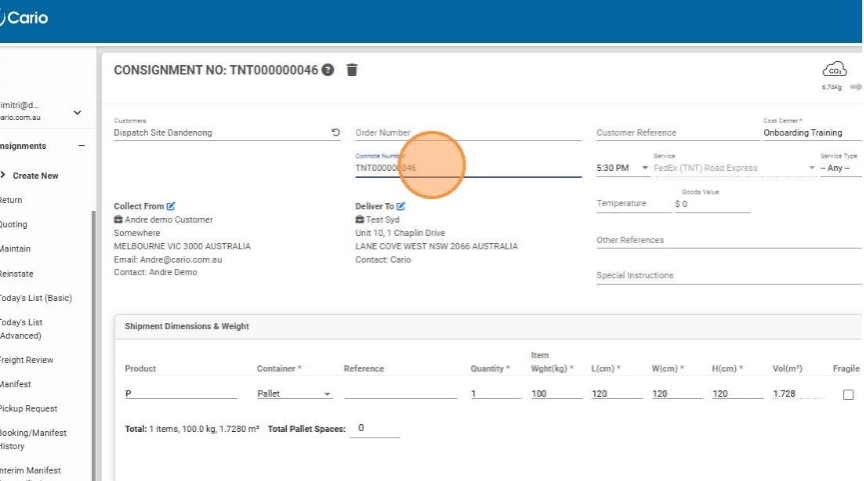Open Booking/Manifest History link
This screenshot has width=864, height=481.
click(x=28, y=440)
